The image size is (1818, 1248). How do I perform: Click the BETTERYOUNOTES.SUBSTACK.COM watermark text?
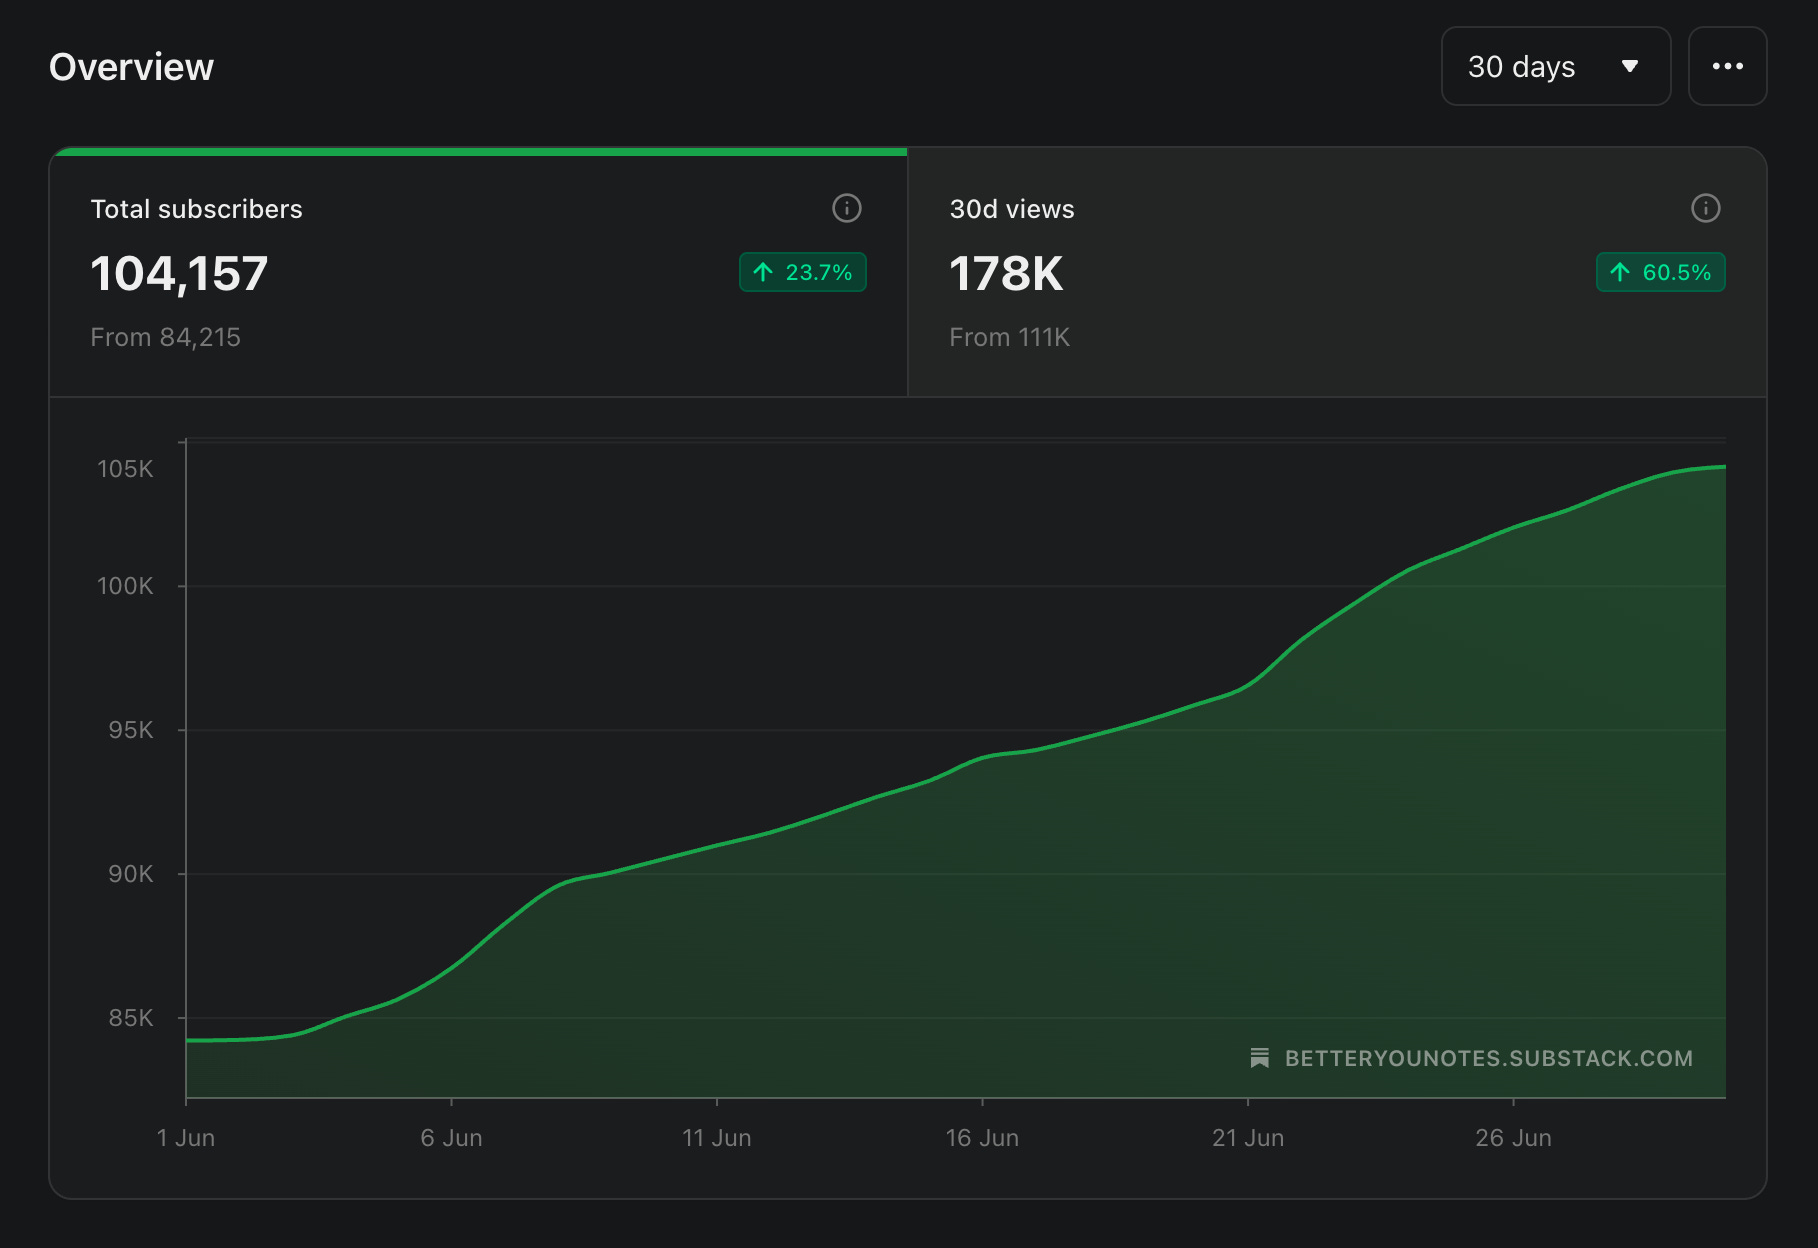(x=1489, y=1058)
